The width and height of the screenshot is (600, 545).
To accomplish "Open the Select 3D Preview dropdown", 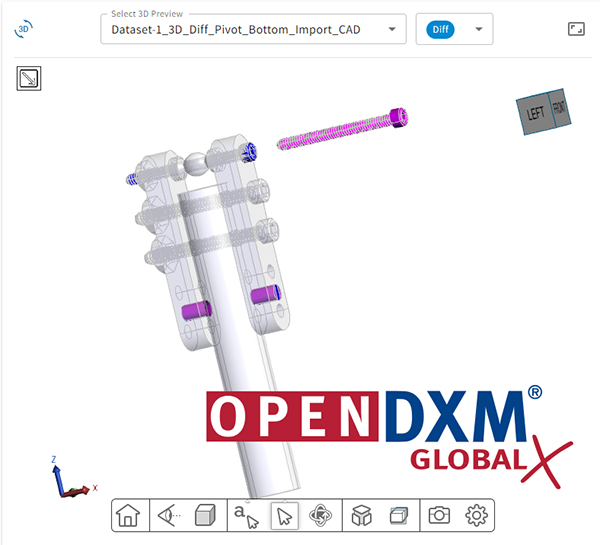I will tap(253, 29).
